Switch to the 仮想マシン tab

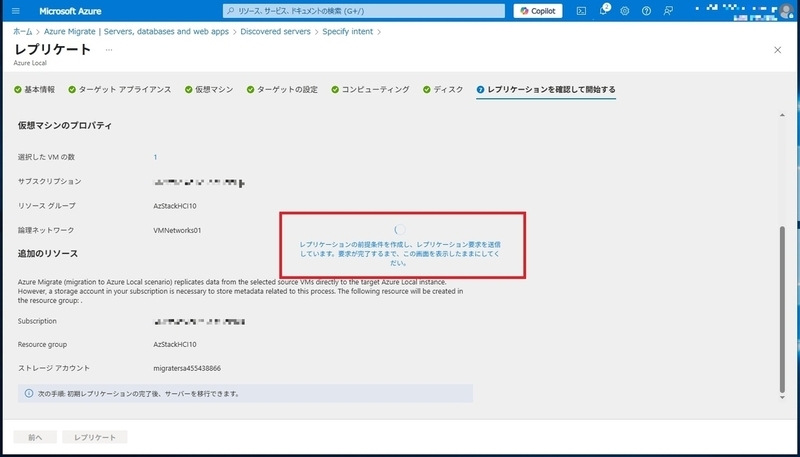tap(209, 89)
